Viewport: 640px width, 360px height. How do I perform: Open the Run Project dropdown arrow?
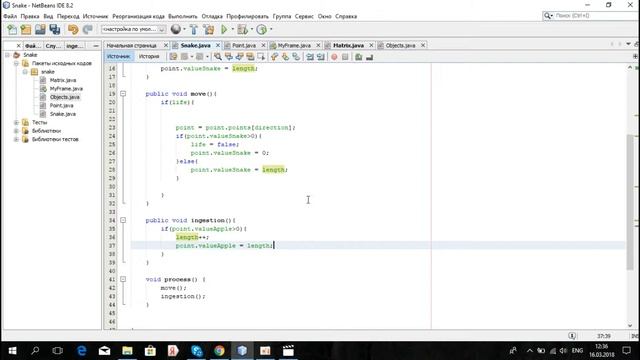(x=233, y=29)
